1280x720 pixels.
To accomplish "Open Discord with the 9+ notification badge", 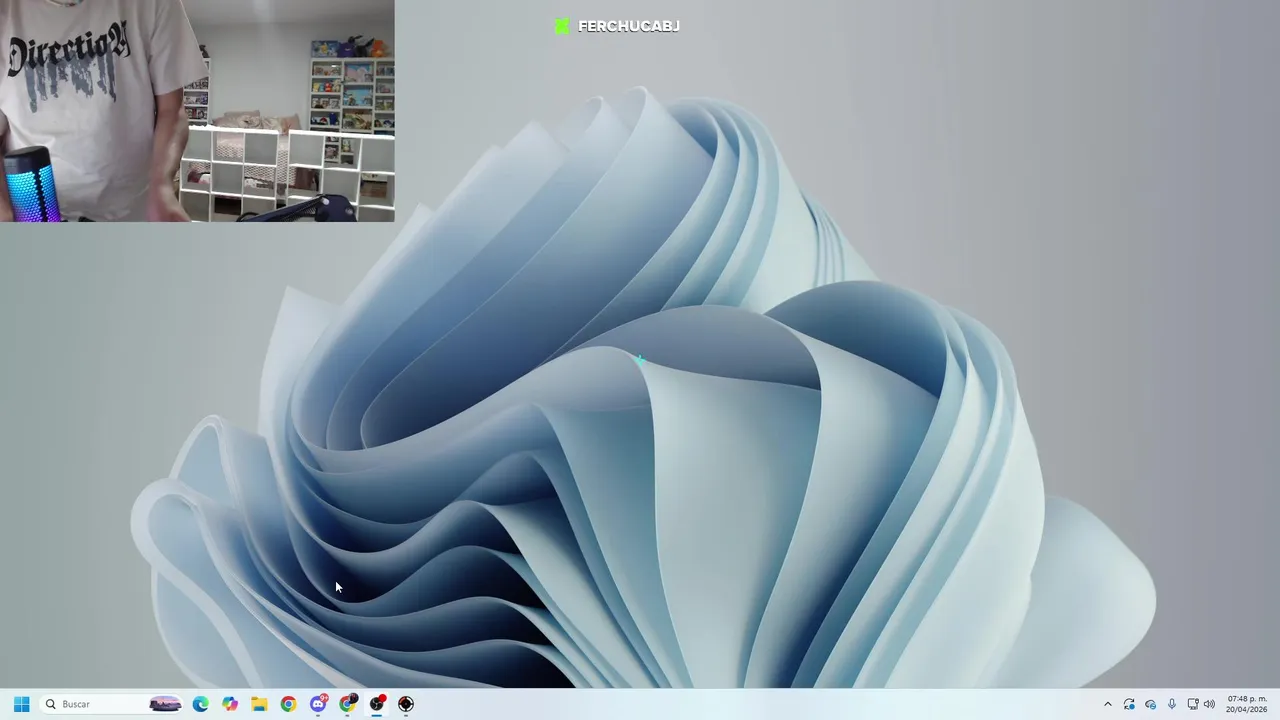I will click(x=318, y=704).
